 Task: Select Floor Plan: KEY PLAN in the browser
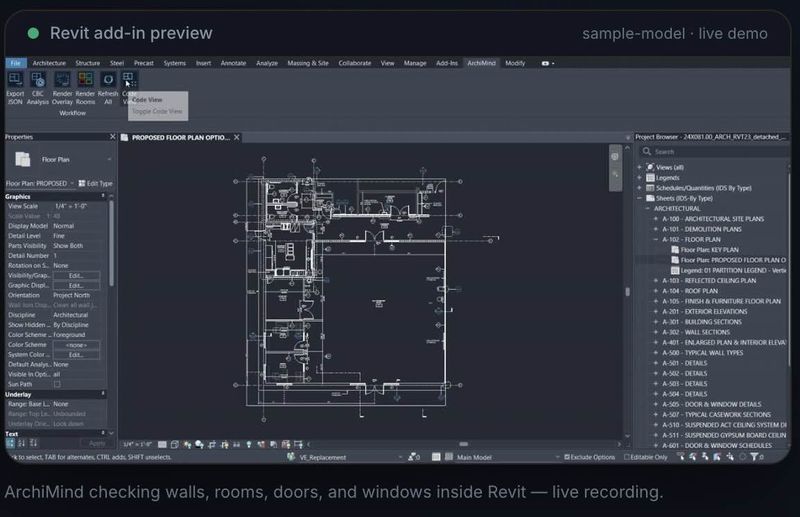click(x=709, y=250)
